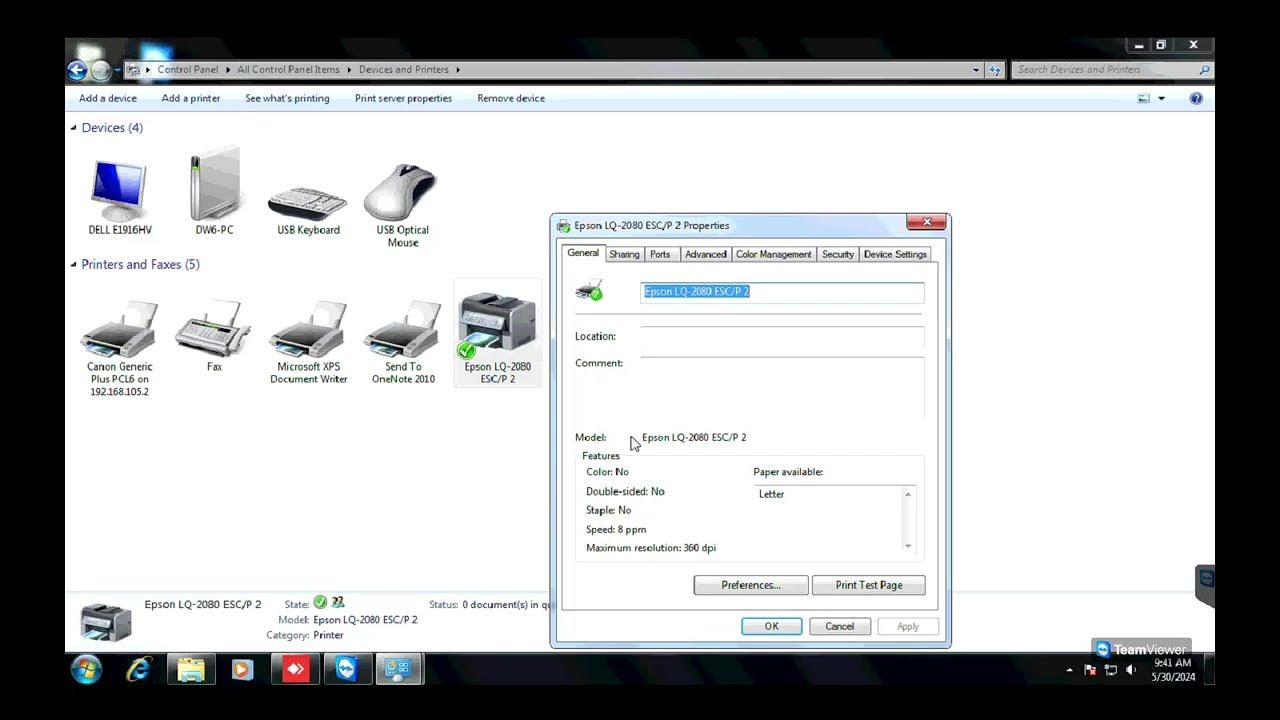
Task: Open the view options dropdown arrow
Action: [x=1161, y=98]
